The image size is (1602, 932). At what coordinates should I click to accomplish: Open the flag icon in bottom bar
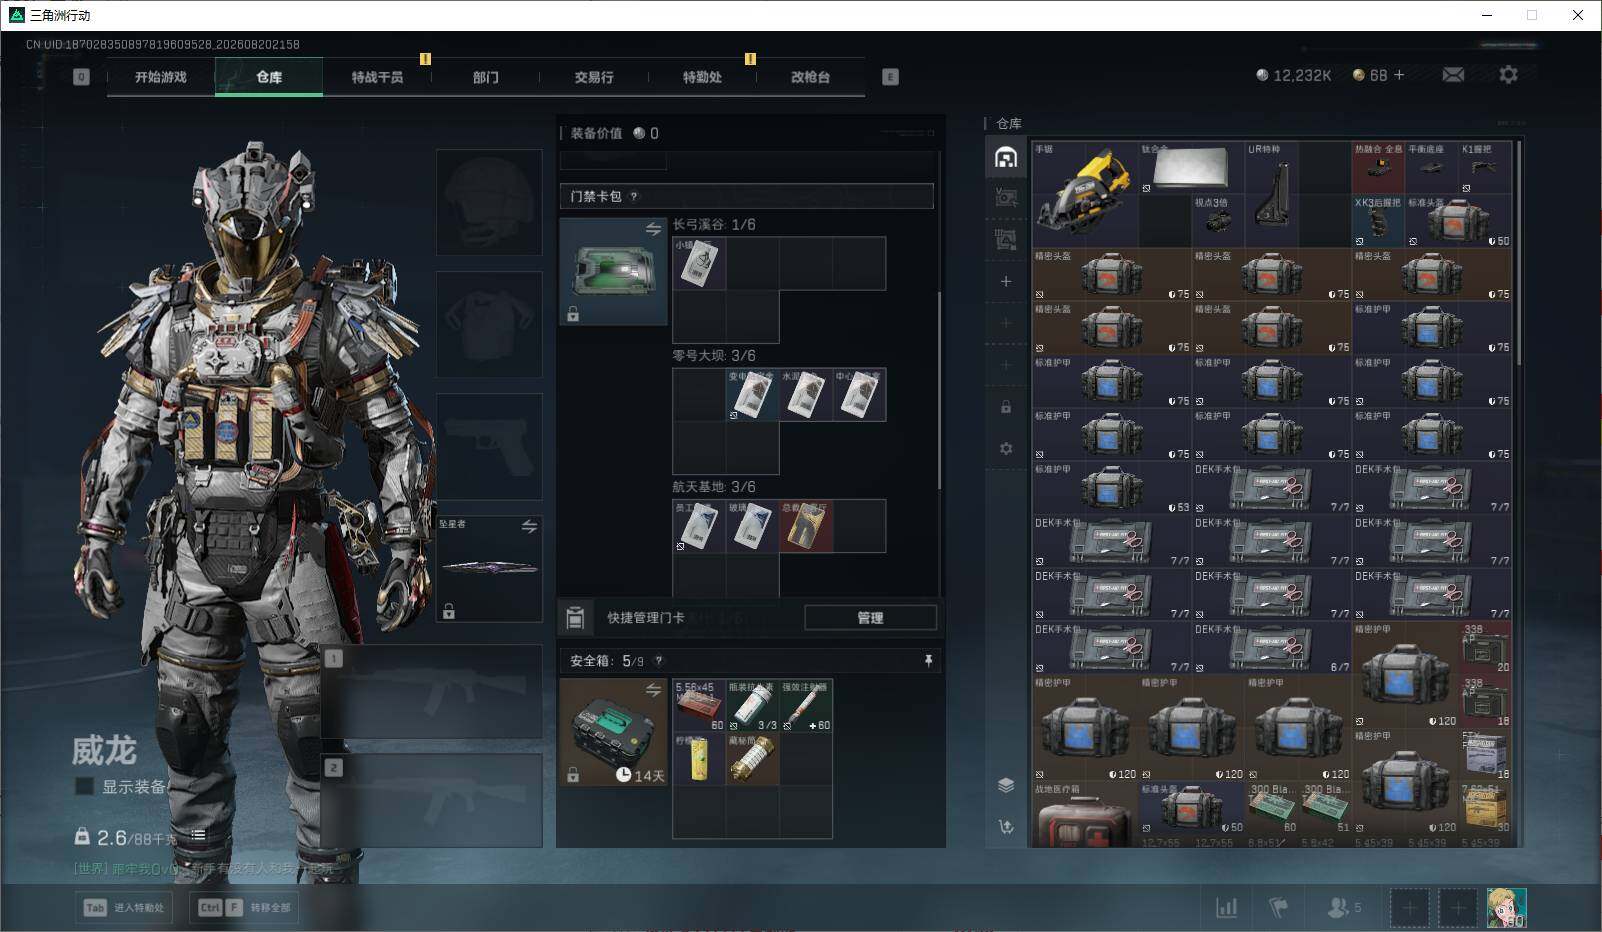point(1278,908)
